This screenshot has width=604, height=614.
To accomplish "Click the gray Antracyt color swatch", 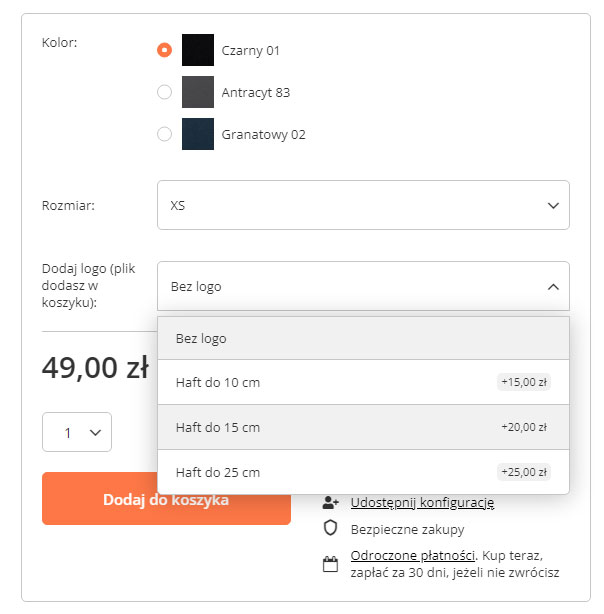I will coord(198,92).
